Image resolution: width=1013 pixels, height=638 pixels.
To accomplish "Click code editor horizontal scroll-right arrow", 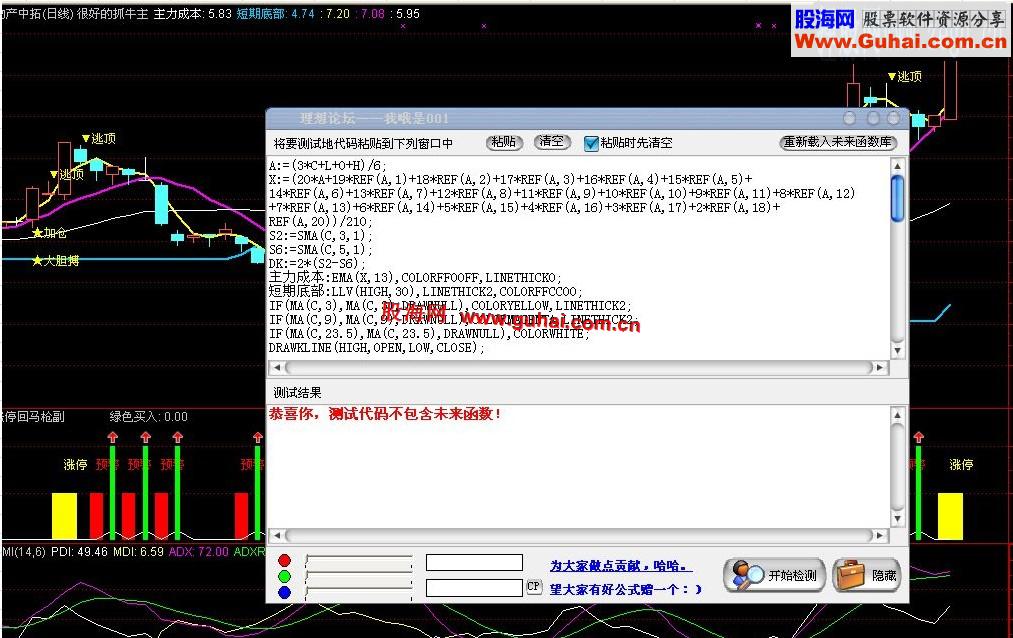I will (880, 367).
